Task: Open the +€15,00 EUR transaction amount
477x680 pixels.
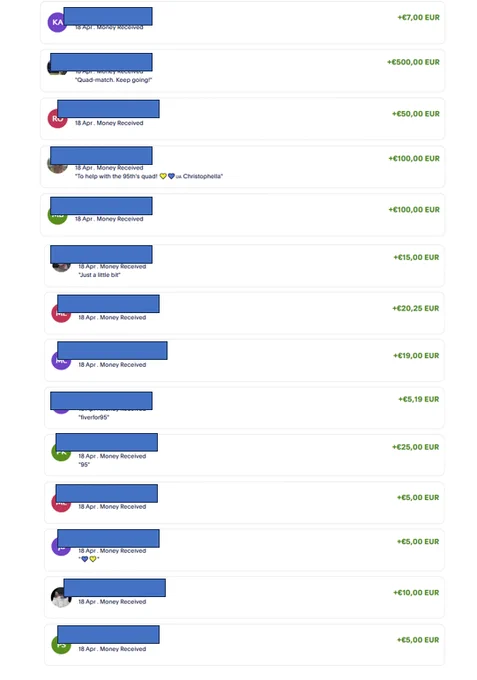Action: (x=416, y=257)
